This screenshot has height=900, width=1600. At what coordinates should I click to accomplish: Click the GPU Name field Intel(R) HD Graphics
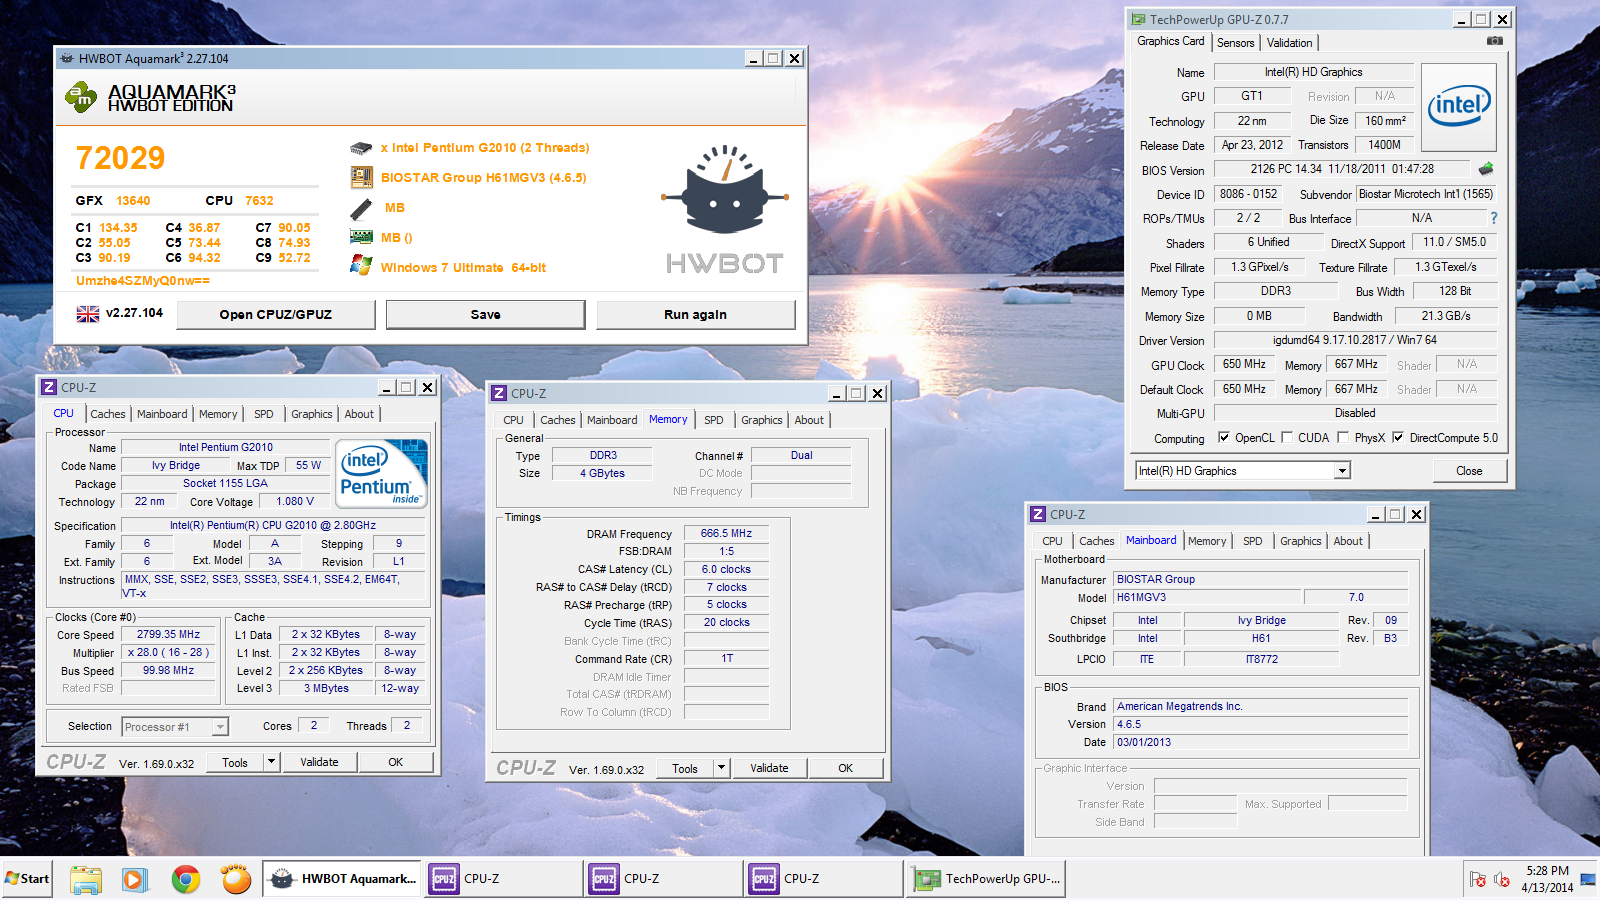coord(1313,72)
